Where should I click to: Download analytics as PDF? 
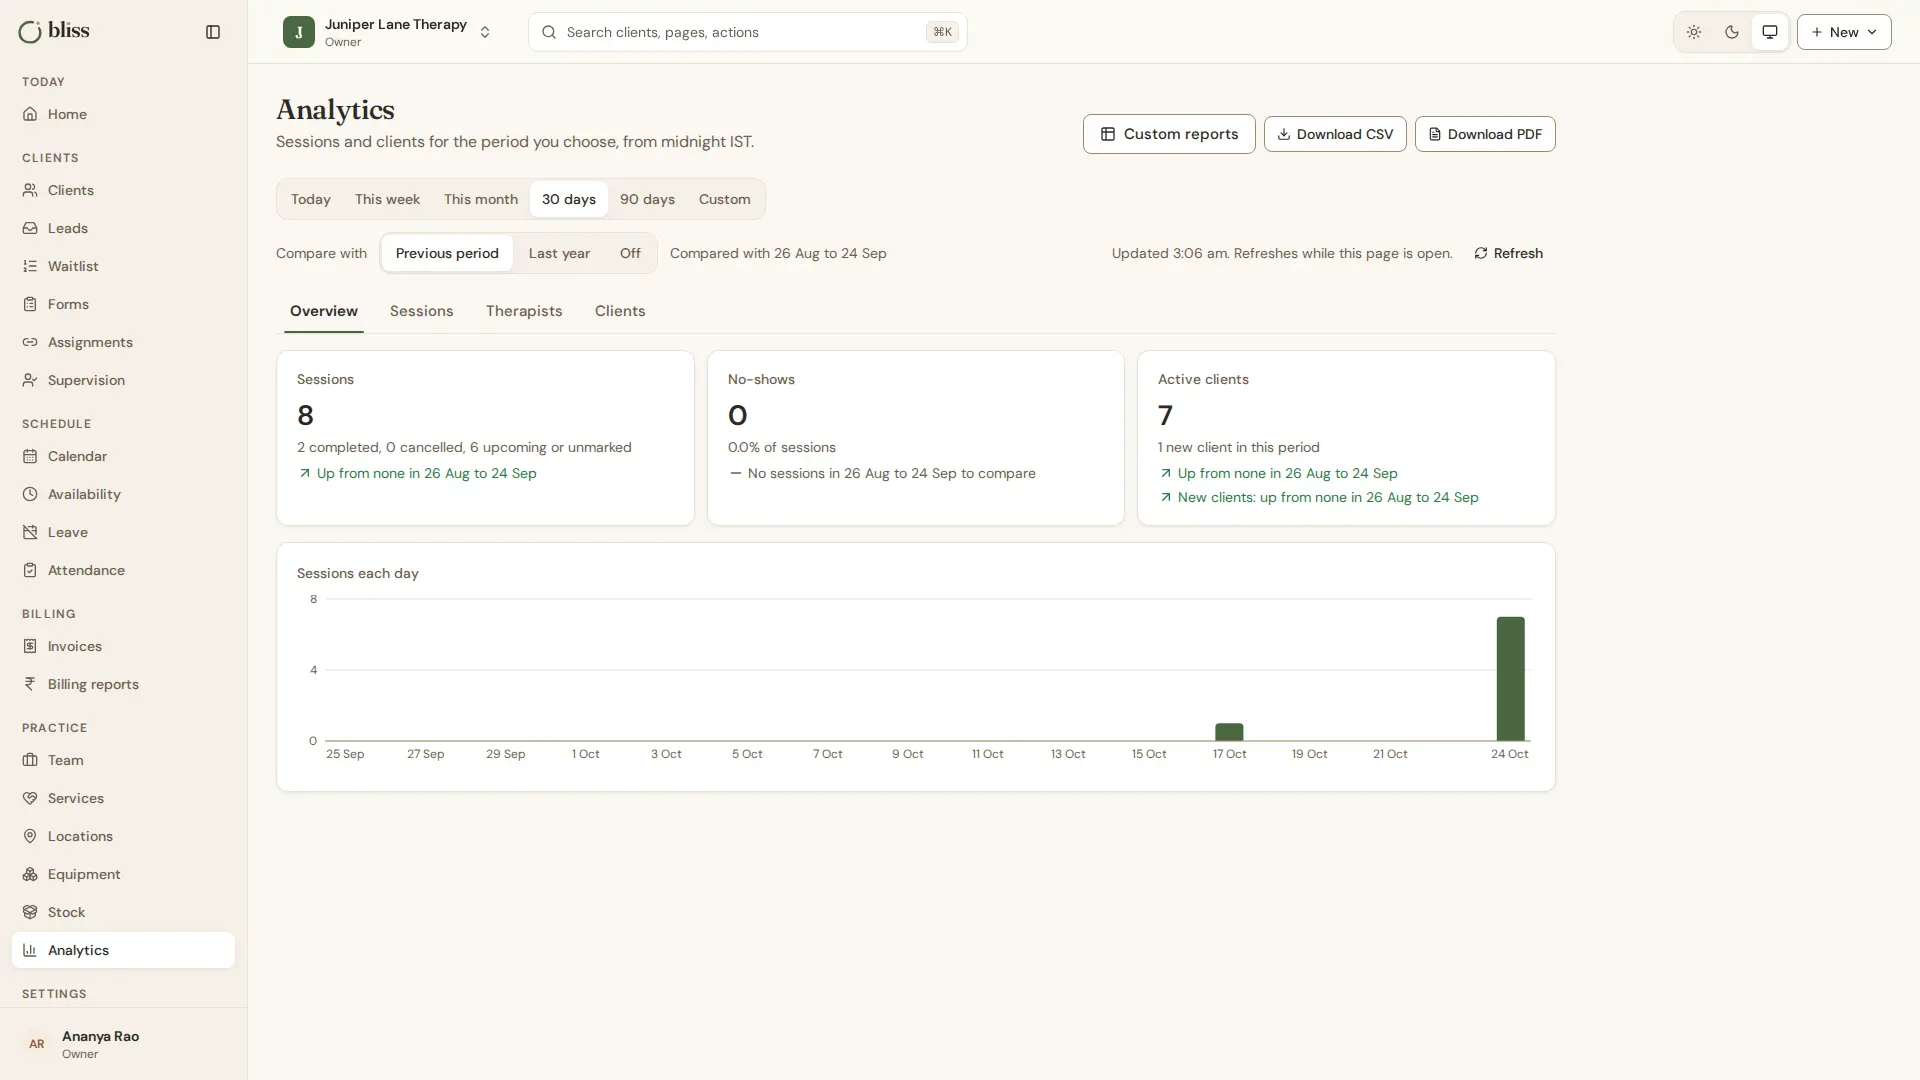click(1485, 134)
